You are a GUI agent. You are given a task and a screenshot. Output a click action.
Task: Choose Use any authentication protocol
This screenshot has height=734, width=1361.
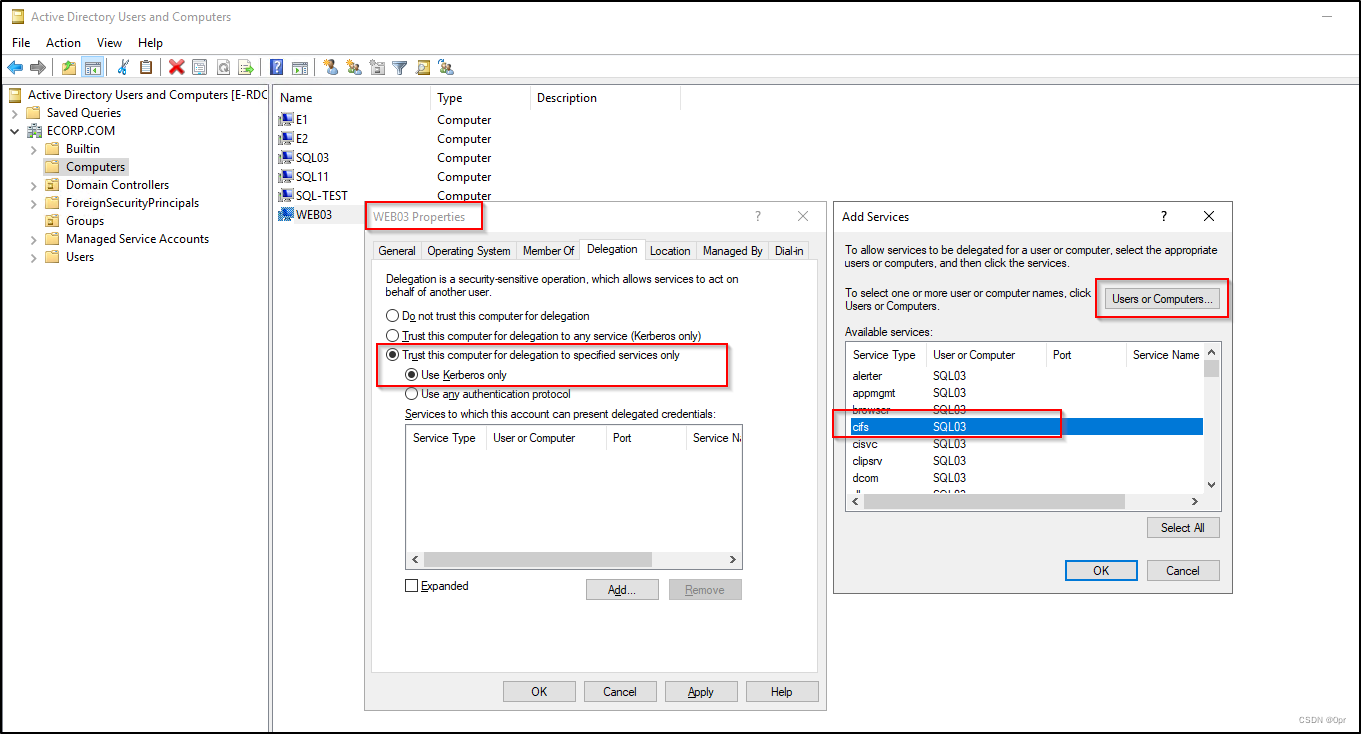(x=412, y=394)
